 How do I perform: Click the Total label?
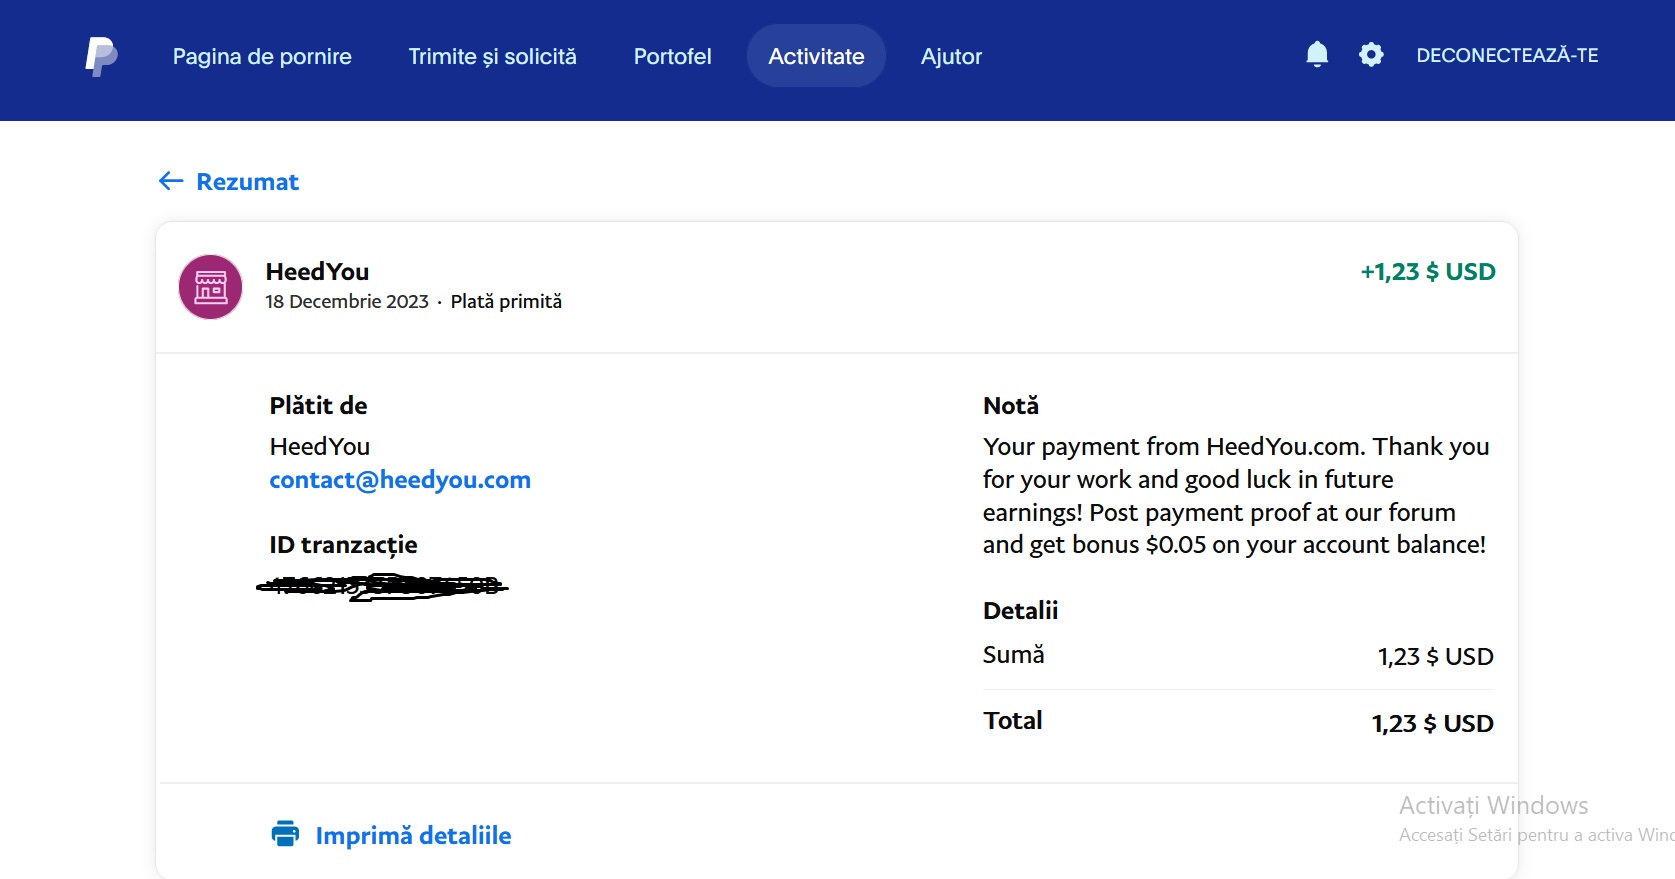point(1012,720)
